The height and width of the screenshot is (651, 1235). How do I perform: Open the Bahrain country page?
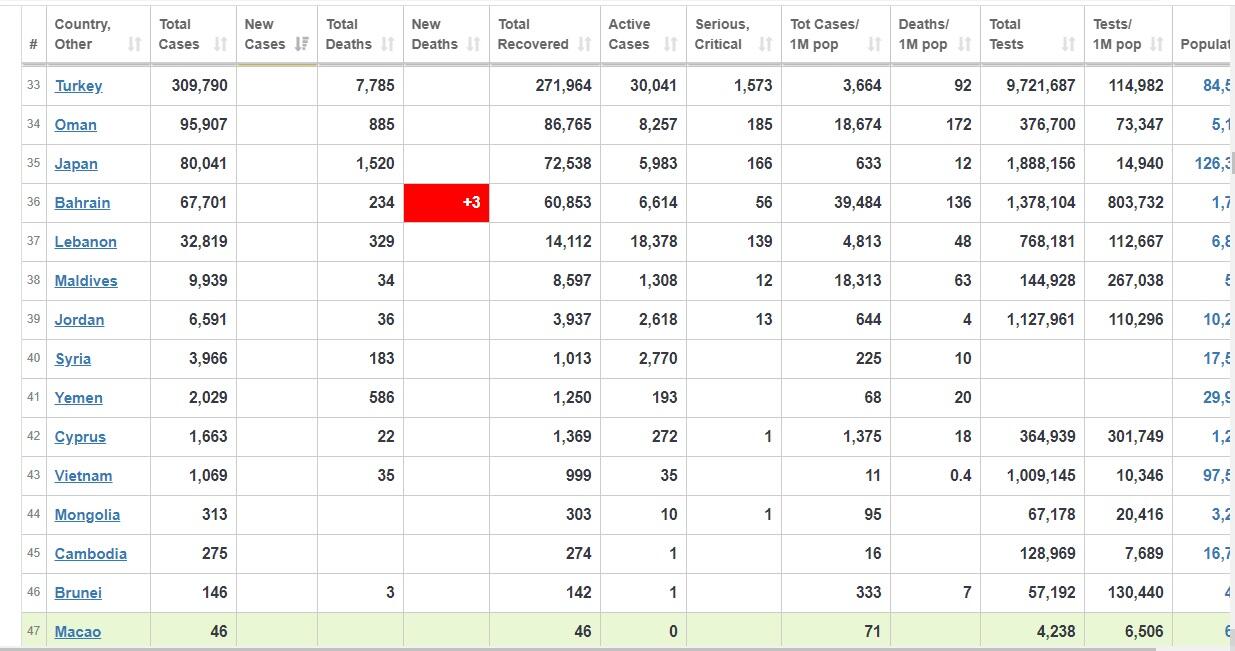click(82, 203)
